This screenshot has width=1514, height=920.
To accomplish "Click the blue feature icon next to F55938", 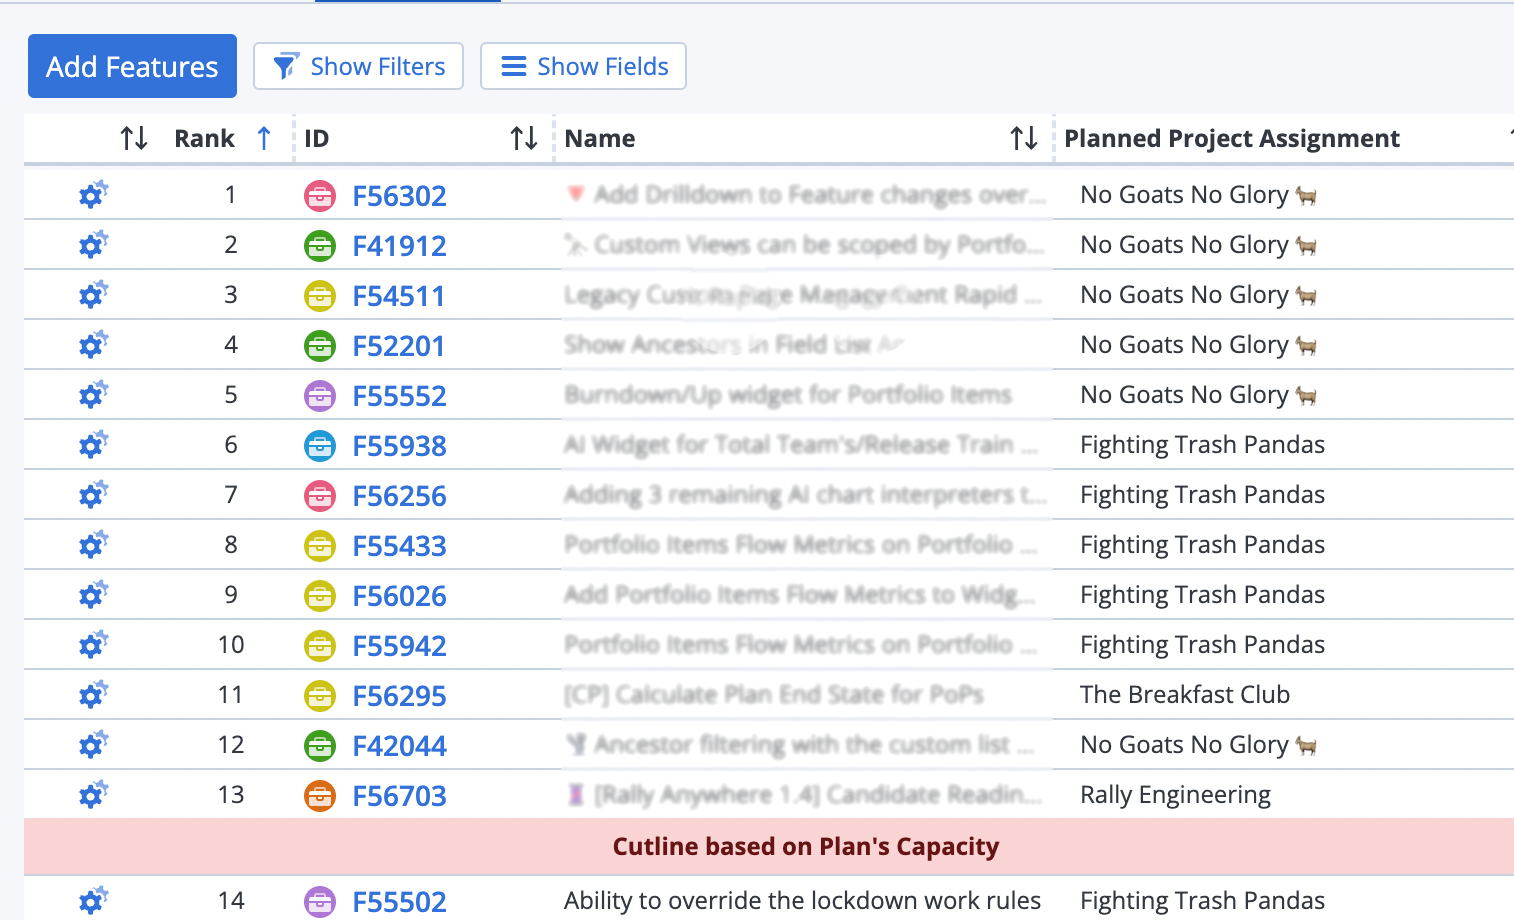I will (320, 446).
